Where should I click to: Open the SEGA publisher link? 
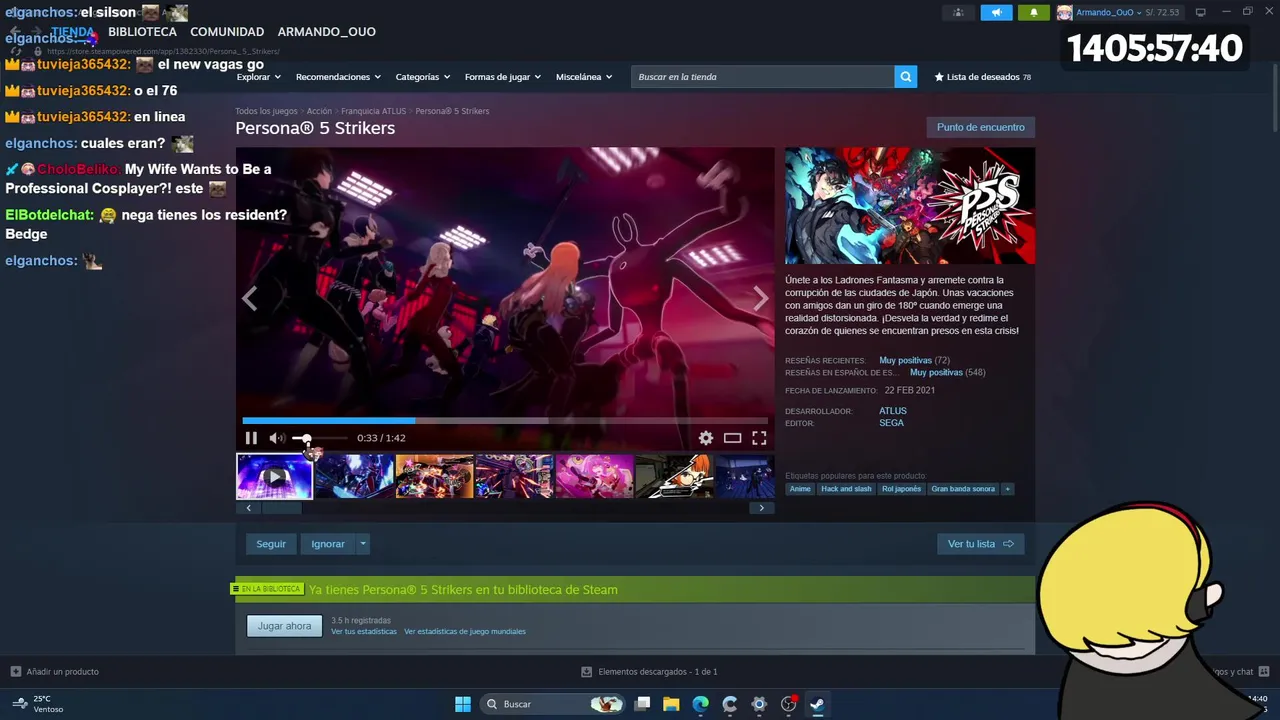[x=891, y=423]
